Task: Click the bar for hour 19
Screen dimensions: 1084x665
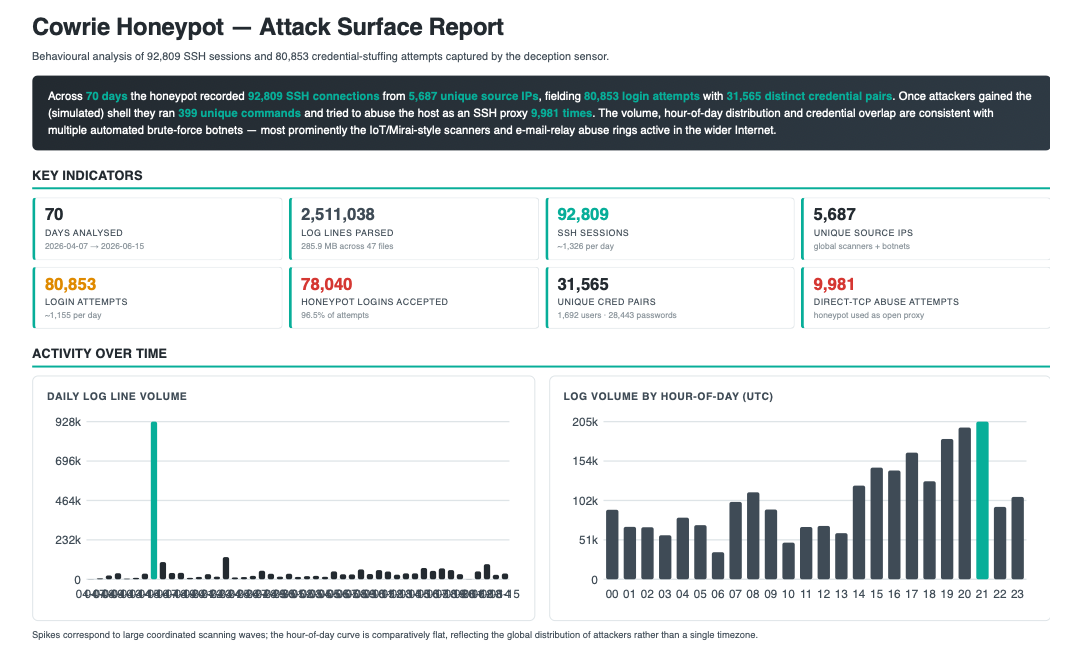Action: (x=946, y=509)
